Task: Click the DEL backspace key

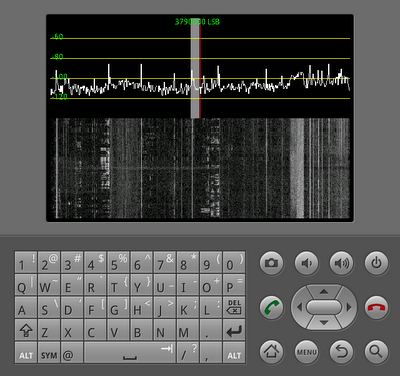Action: tap(234, 307)
